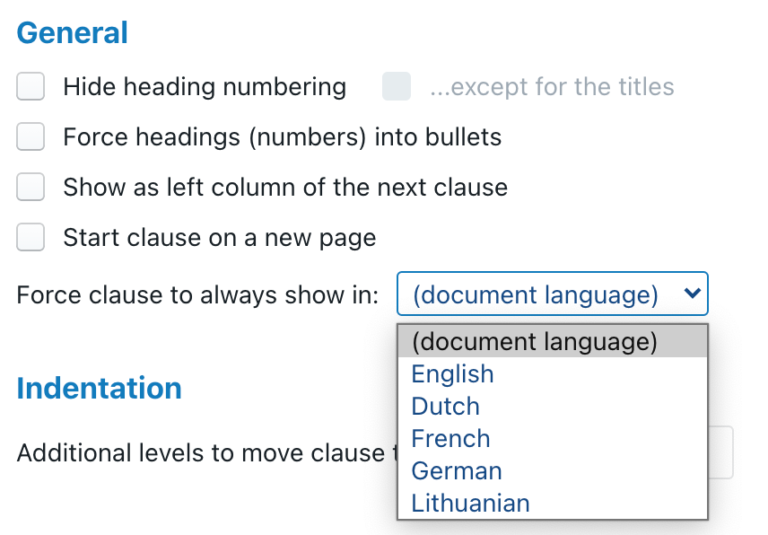Select the highlighted (document language) list option
The image size is (768, 535).
pyautogui.click(x=535, y=342)
